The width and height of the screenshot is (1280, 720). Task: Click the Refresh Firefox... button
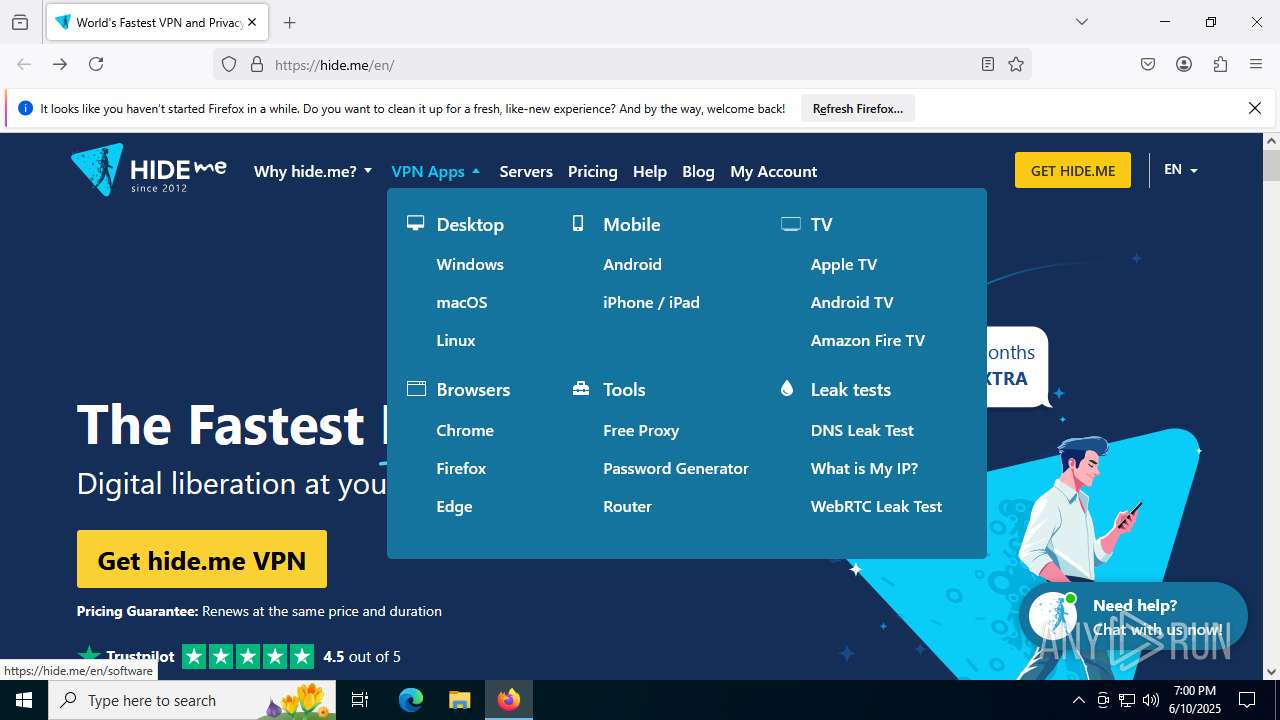coord(858,108)
